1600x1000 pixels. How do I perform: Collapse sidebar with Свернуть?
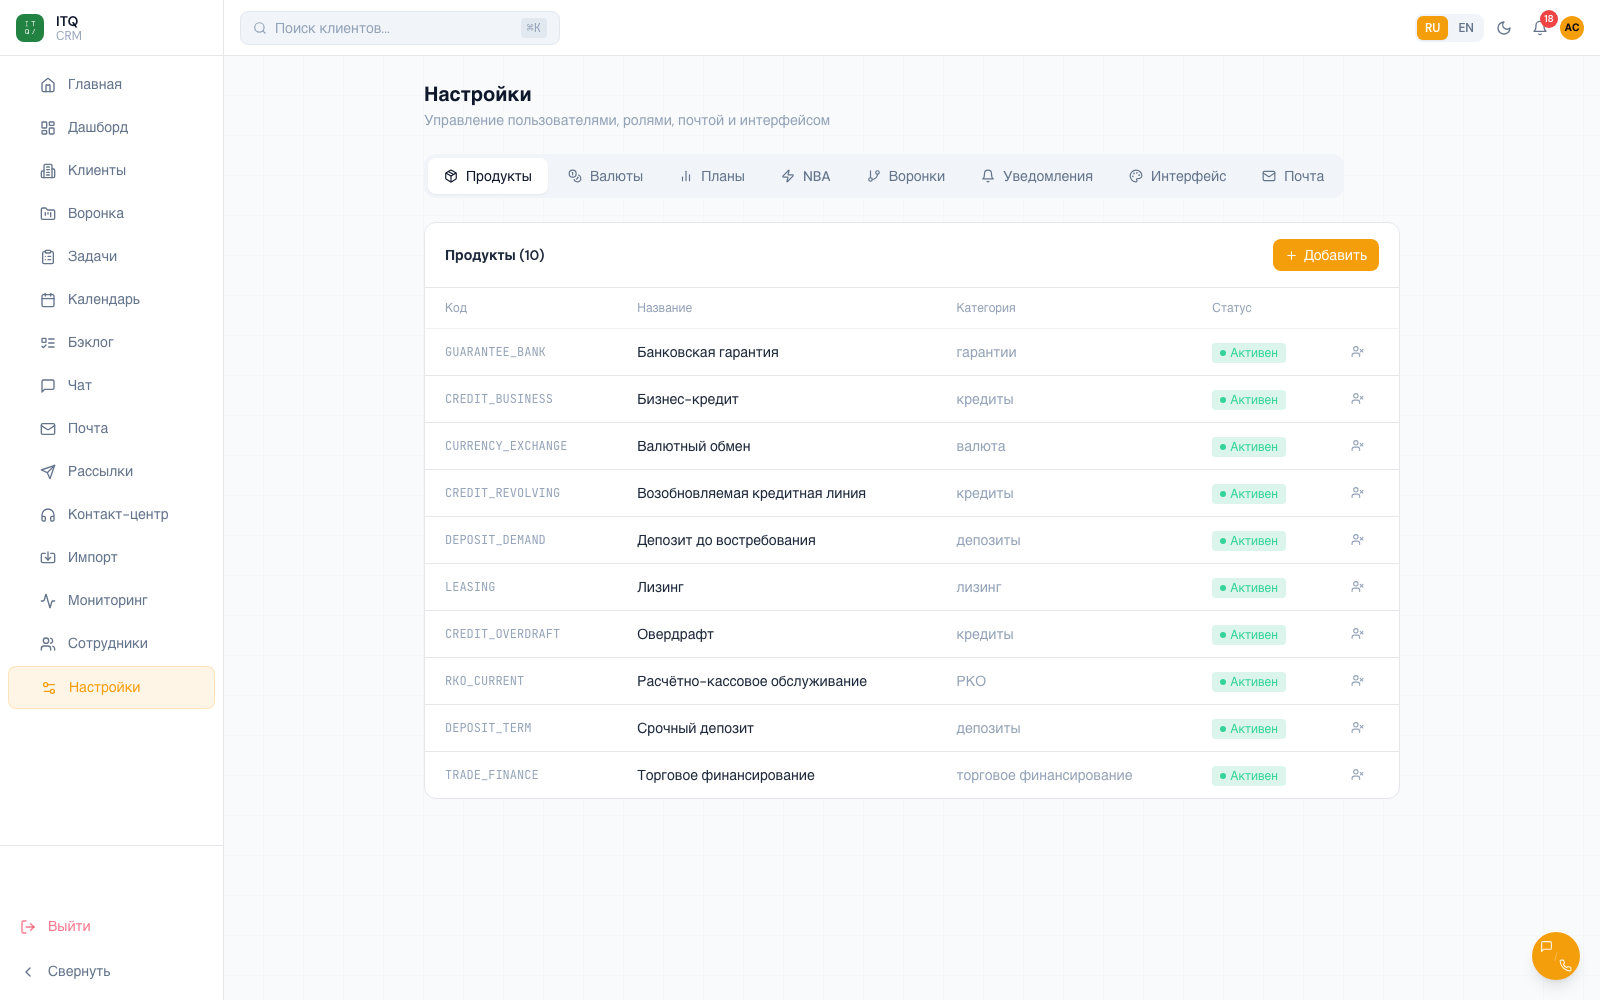pos(67,971)
